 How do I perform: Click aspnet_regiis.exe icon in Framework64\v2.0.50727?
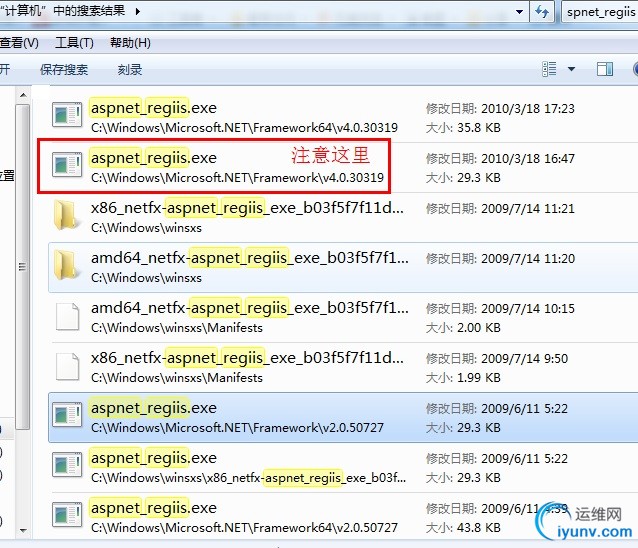pyautogui.click(x=67, y=515)
